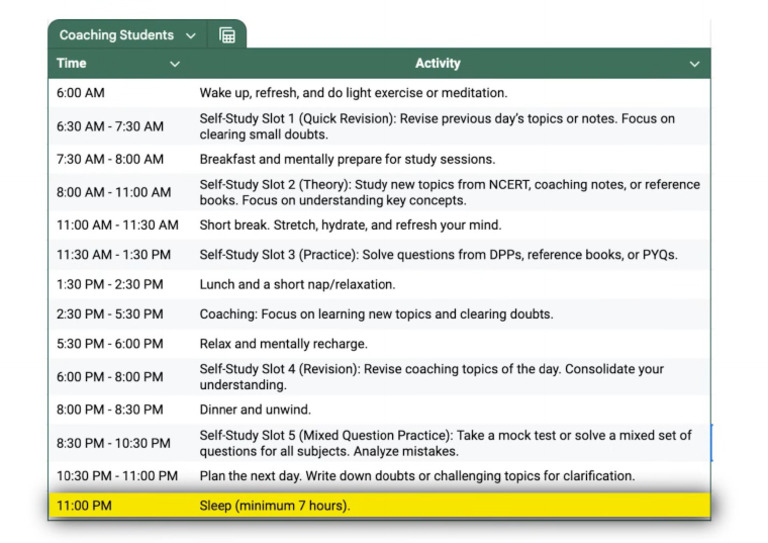Viewport: 768px width, 543px height.
Task: Select the Dinner and unwind cell
Action: 451,409
